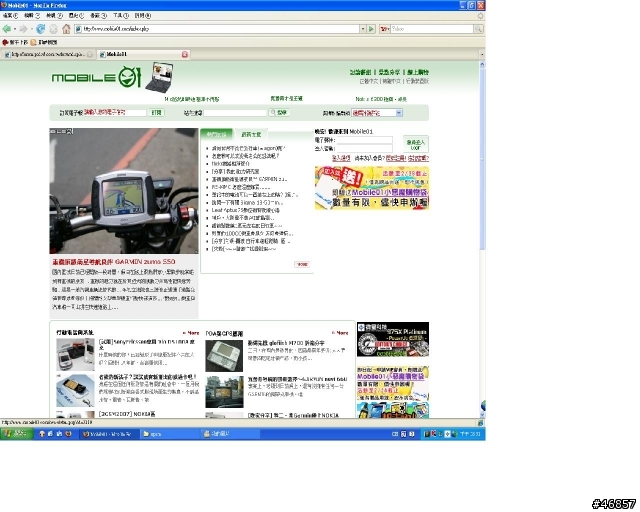Click the More button below article list
This screenshot has height=512, width=640.
pyautogui.click(x=302, y=265)
